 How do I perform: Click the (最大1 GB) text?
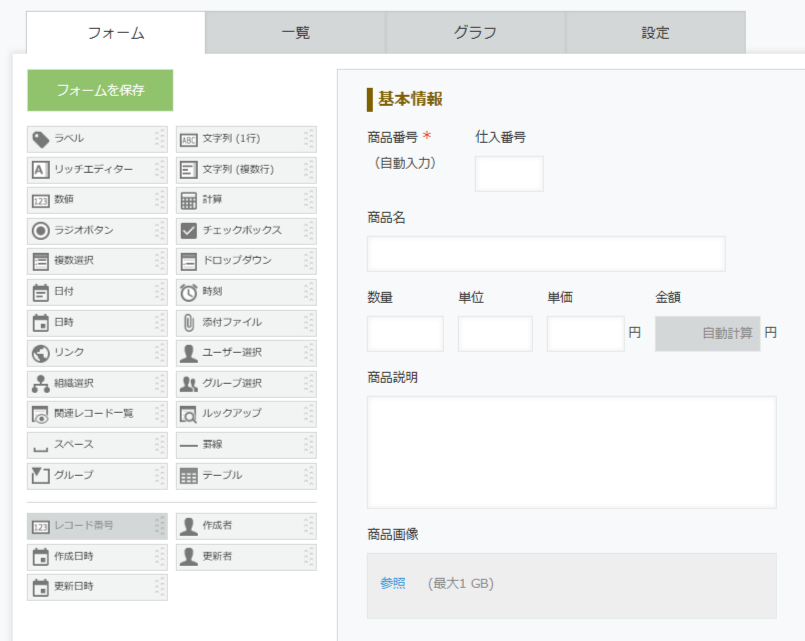(461, 584)
